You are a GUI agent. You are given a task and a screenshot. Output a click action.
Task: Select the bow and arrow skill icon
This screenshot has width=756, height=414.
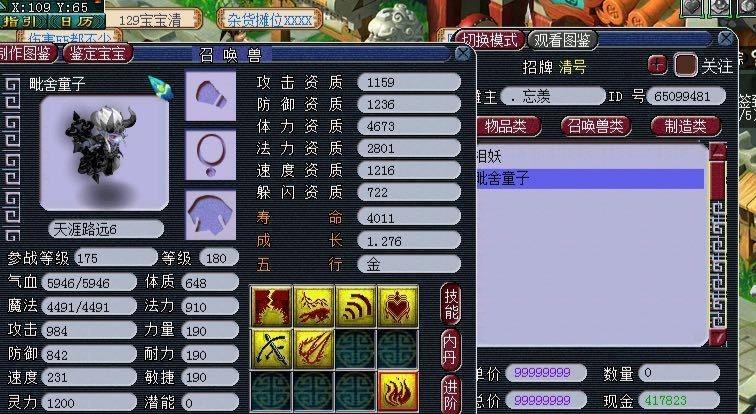point(271,348)
